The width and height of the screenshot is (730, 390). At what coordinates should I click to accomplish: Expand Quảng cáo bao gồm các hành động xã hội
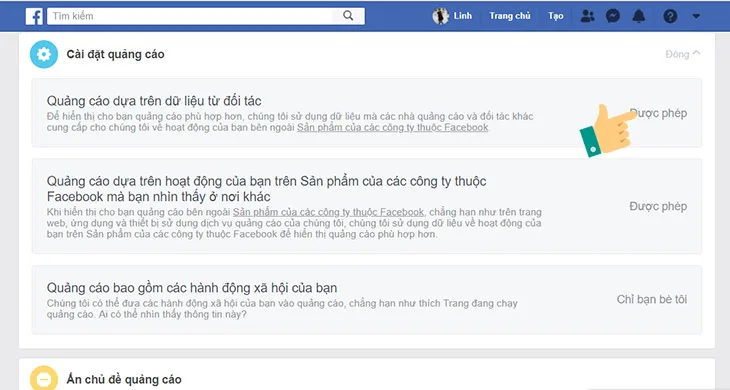coord(367,300)
